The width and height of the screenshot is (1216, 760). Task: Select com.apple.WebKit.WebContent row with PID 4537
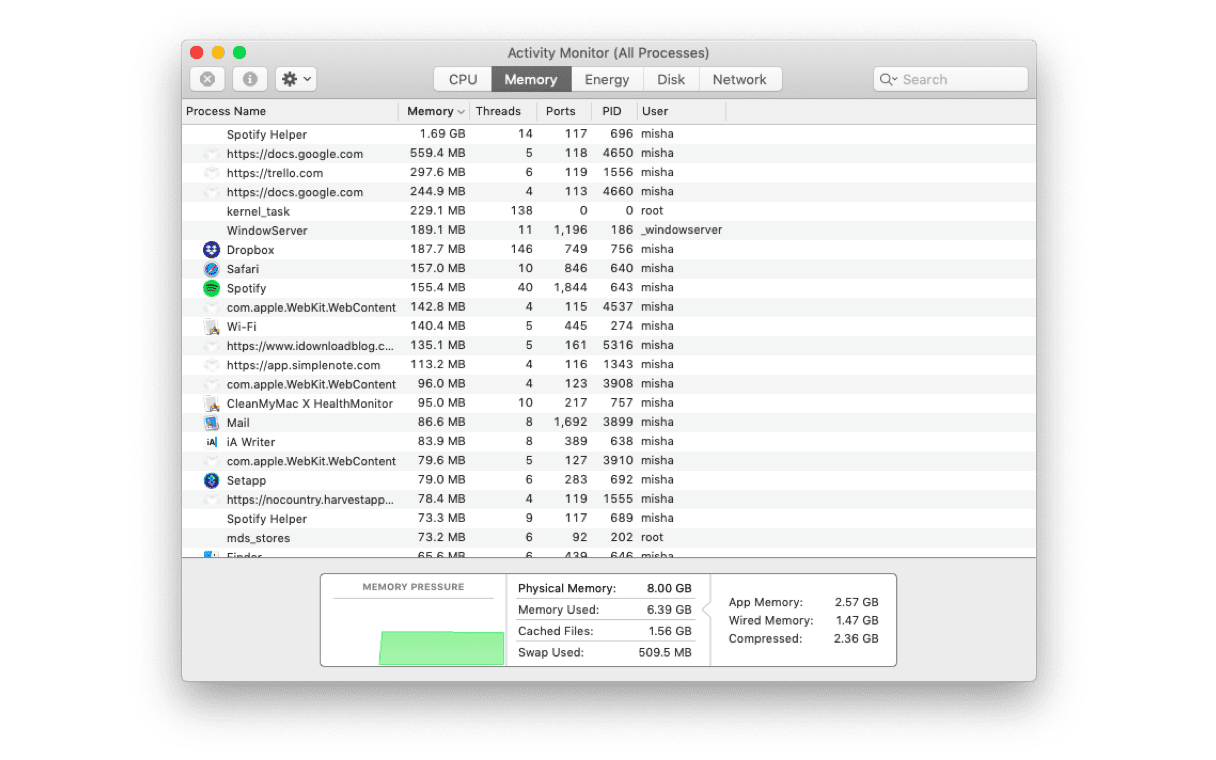tap(608, 307)
